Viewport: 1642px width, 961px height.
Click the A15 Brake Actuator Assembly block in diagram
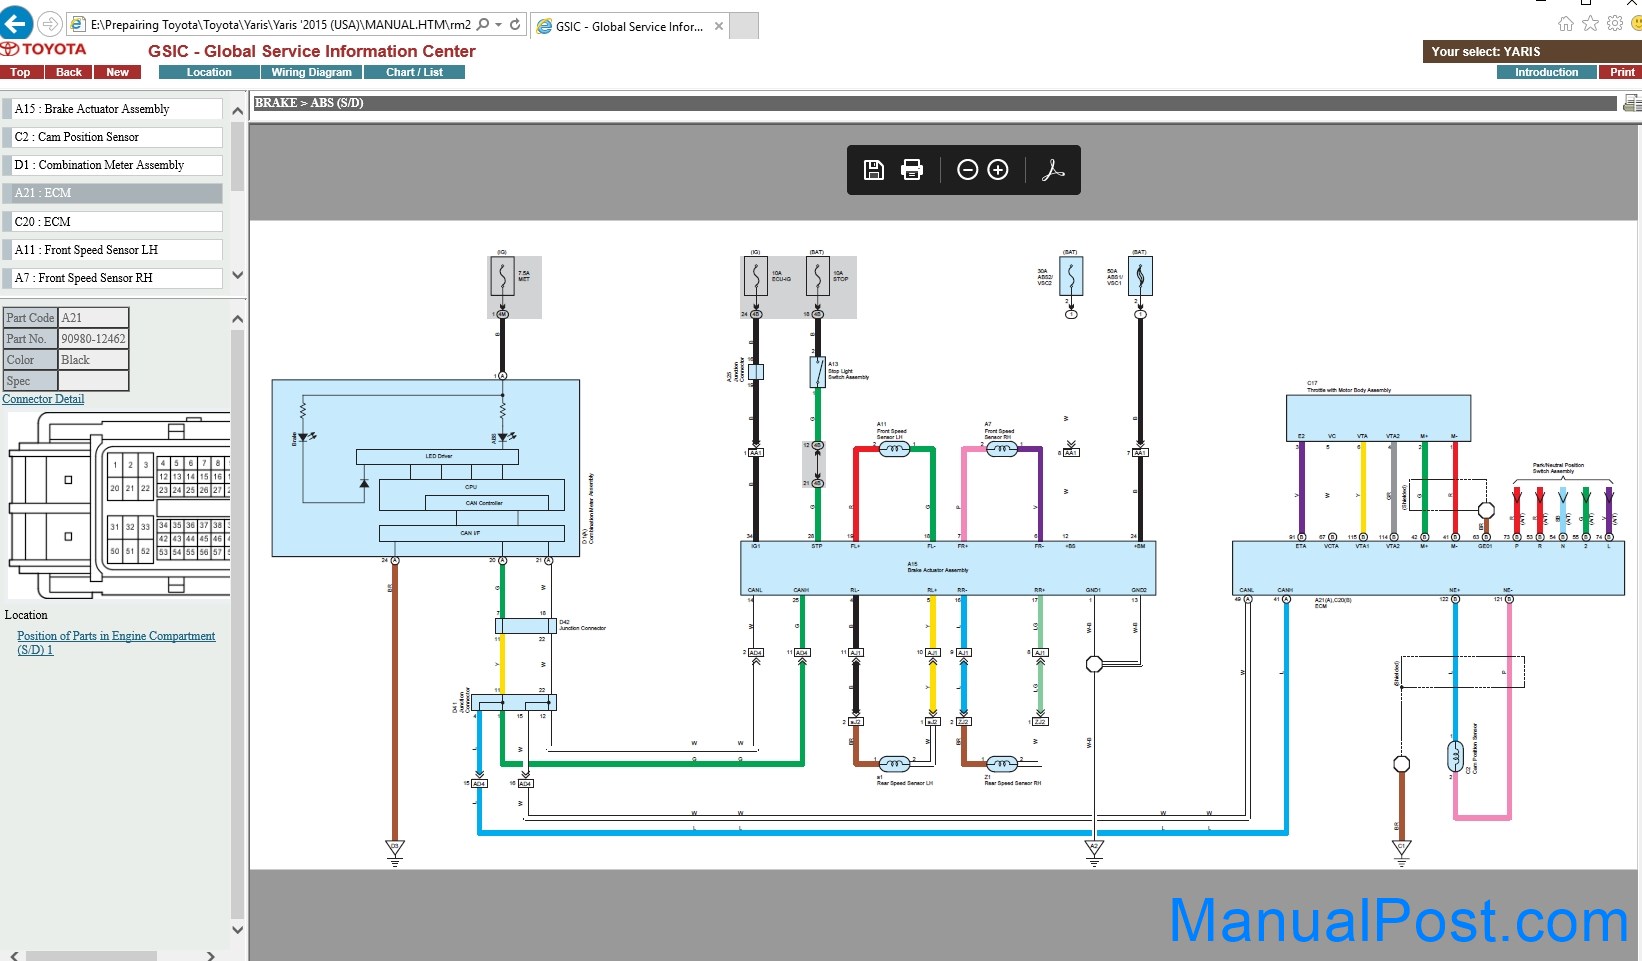click(x=948, y=568)
